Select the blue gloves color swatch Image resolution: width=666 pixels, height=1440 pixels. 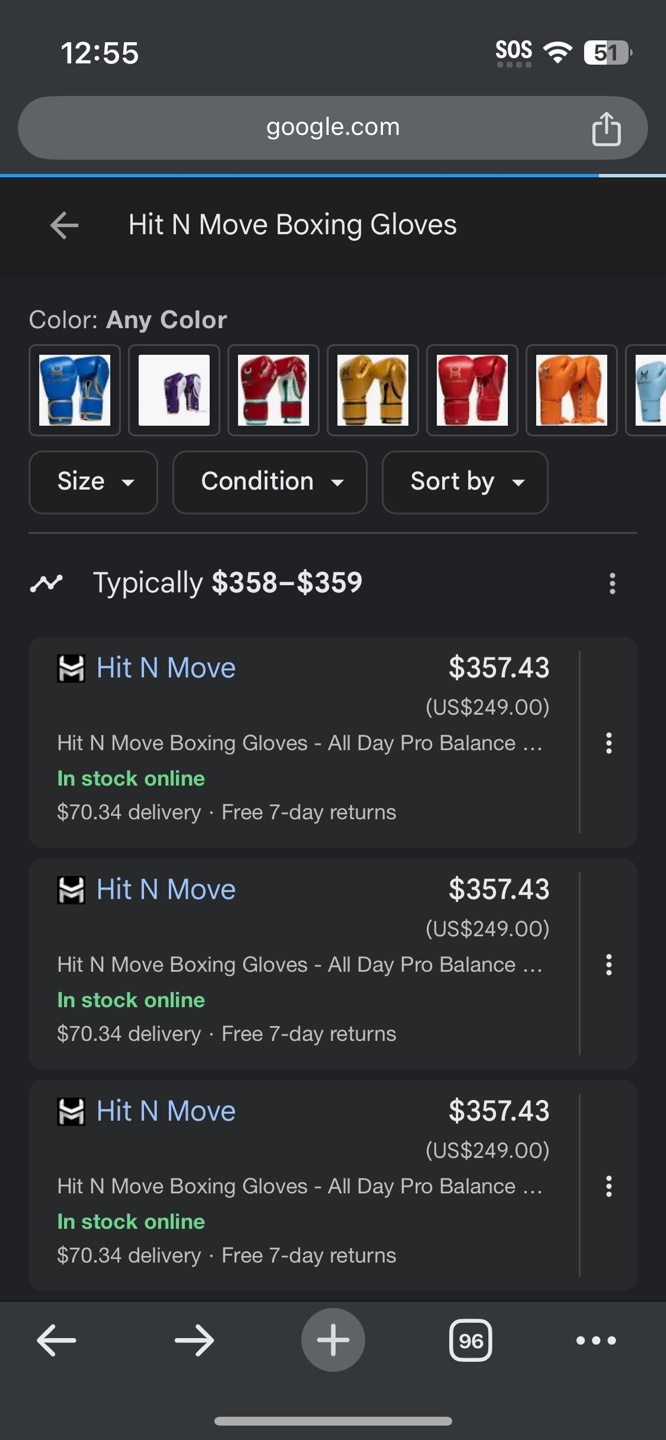(75, 390)
